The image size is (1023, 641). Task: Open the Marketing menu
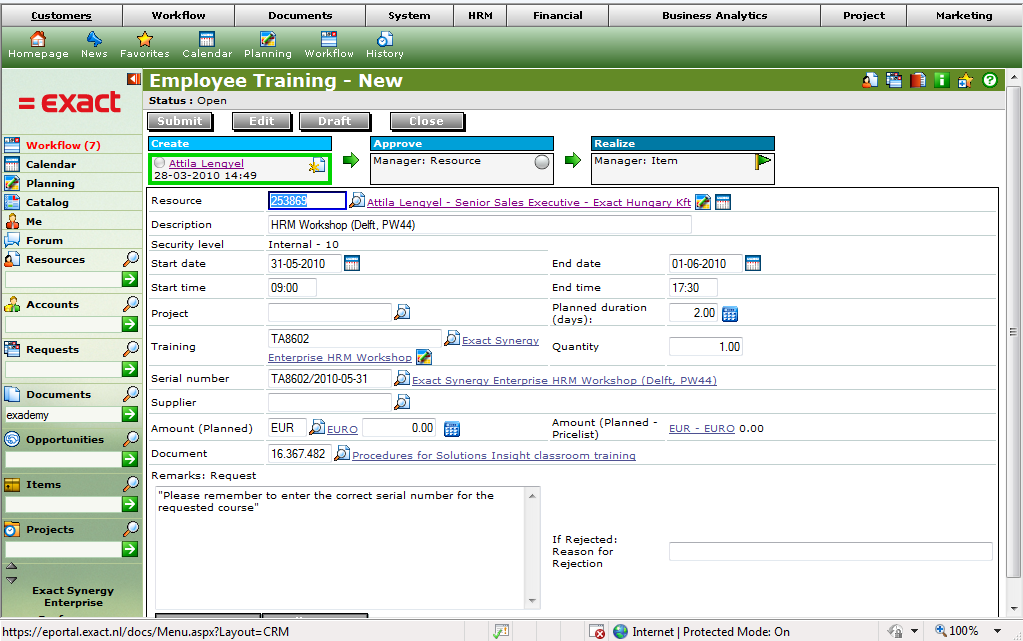click(x=964, y=16)
